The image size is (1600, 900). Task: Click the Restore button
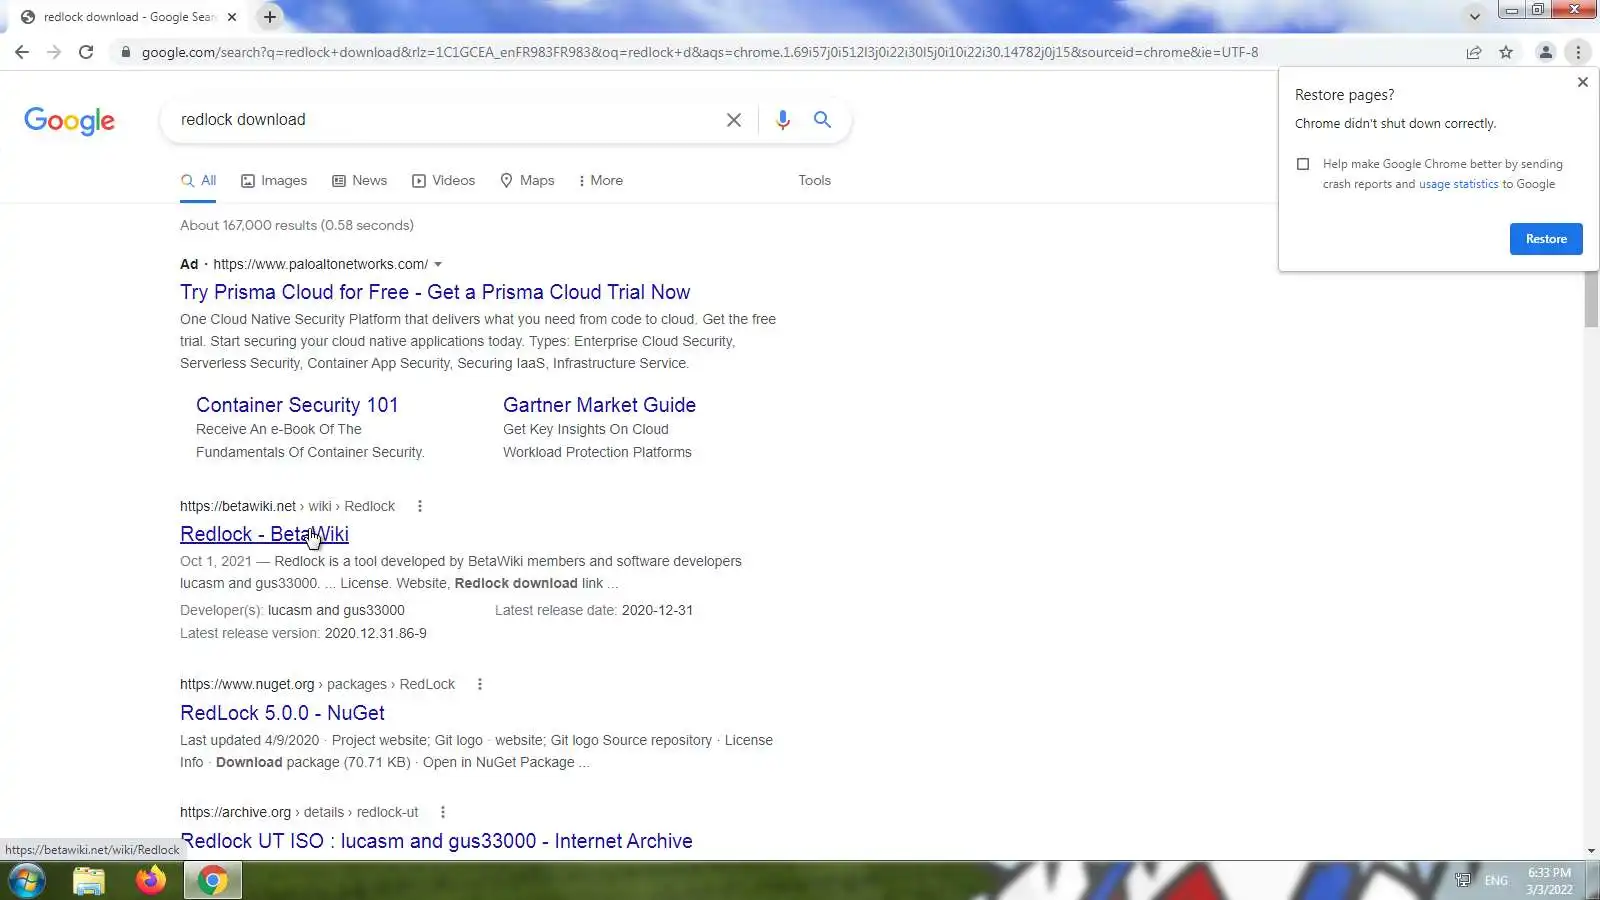pyautogui.click(x=1546, y=239)
